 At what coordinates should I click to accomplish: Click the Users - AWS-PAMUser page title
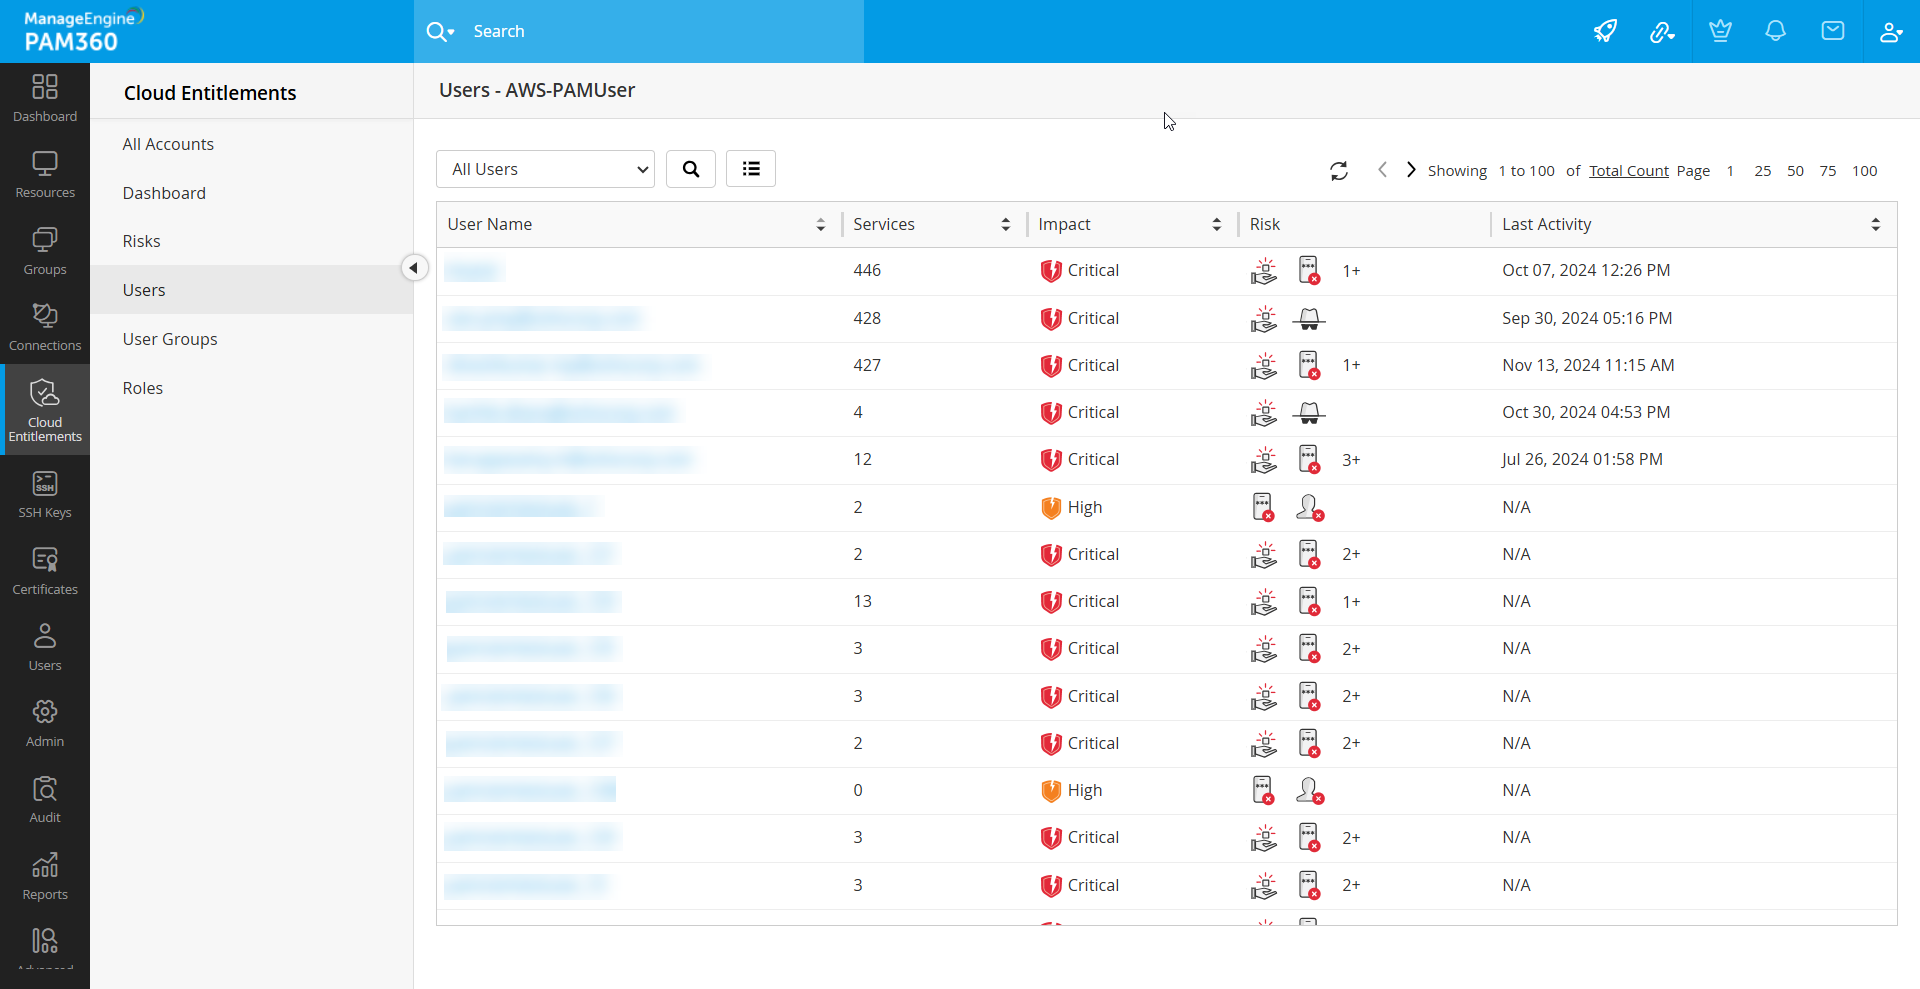point(537,90)
